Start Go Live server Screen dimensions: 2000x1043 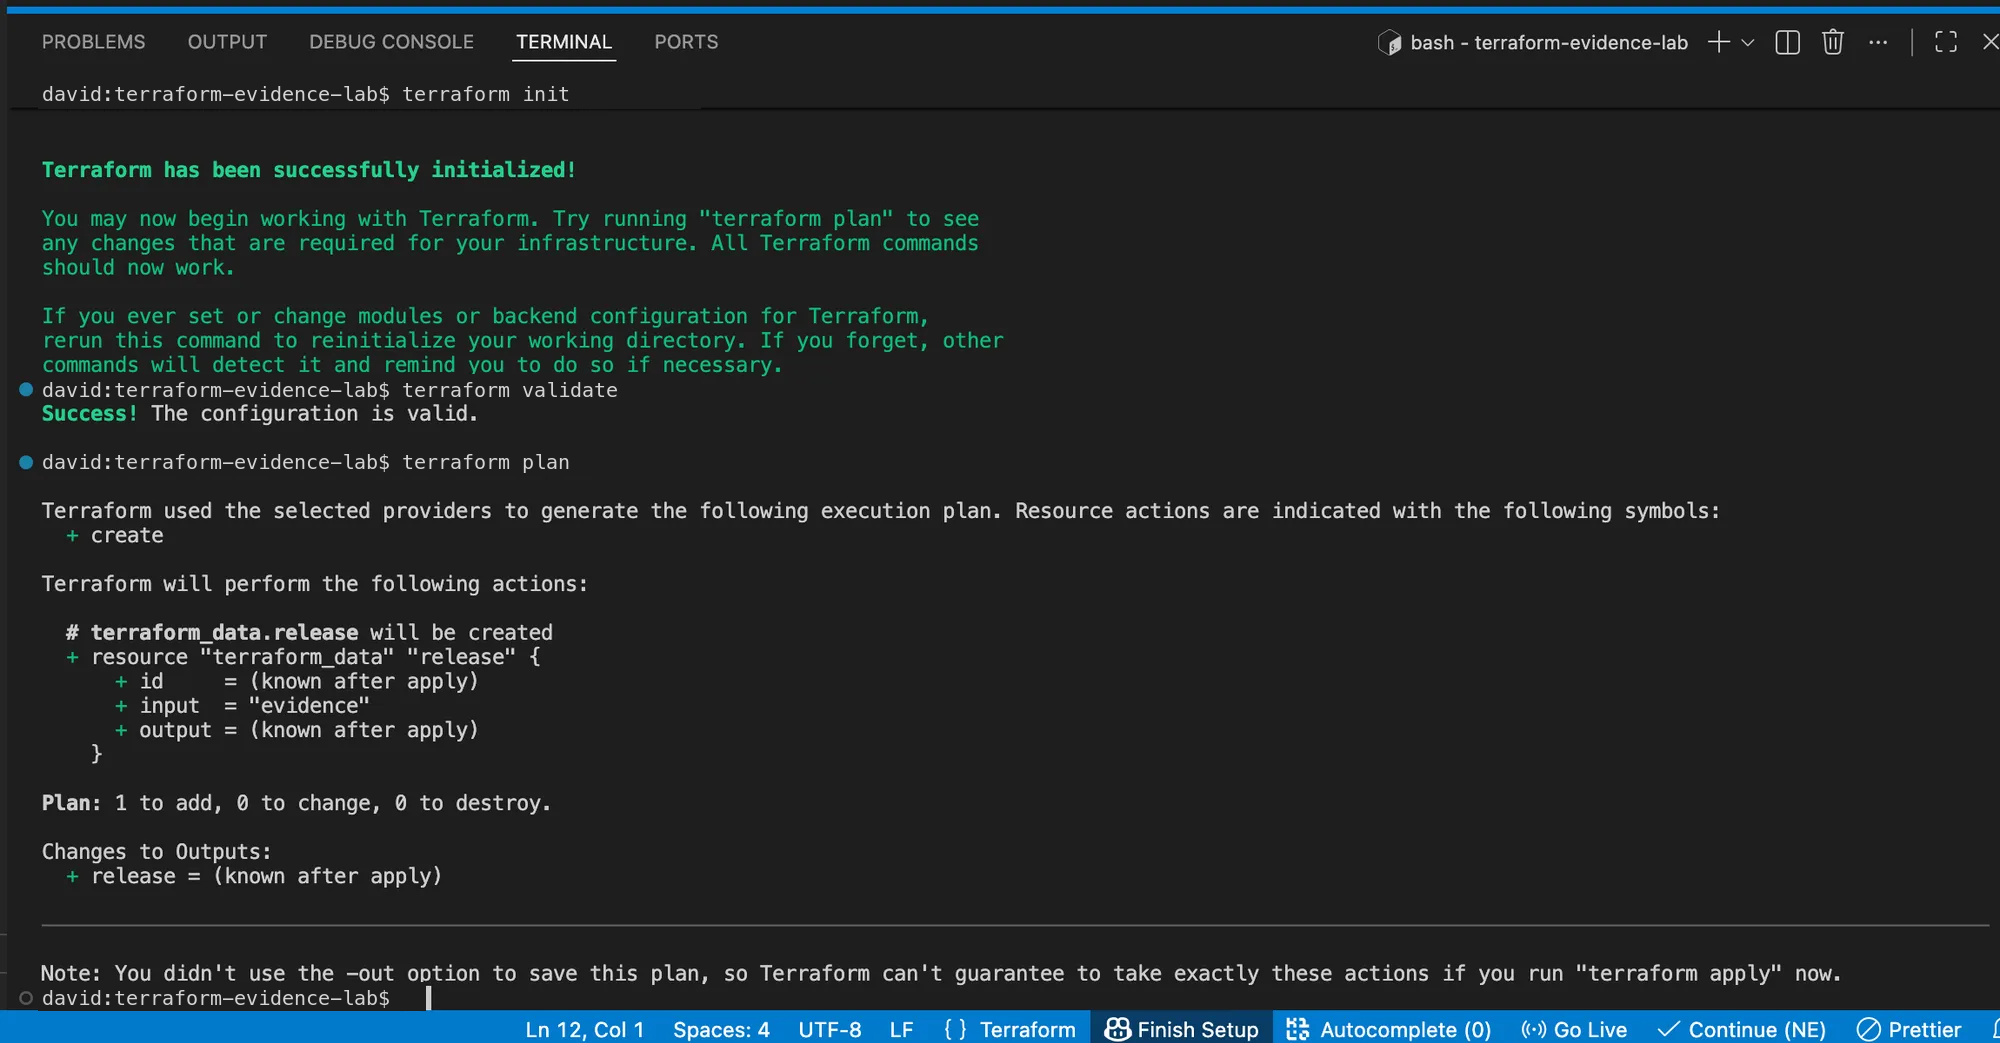coord(1574,1029)
